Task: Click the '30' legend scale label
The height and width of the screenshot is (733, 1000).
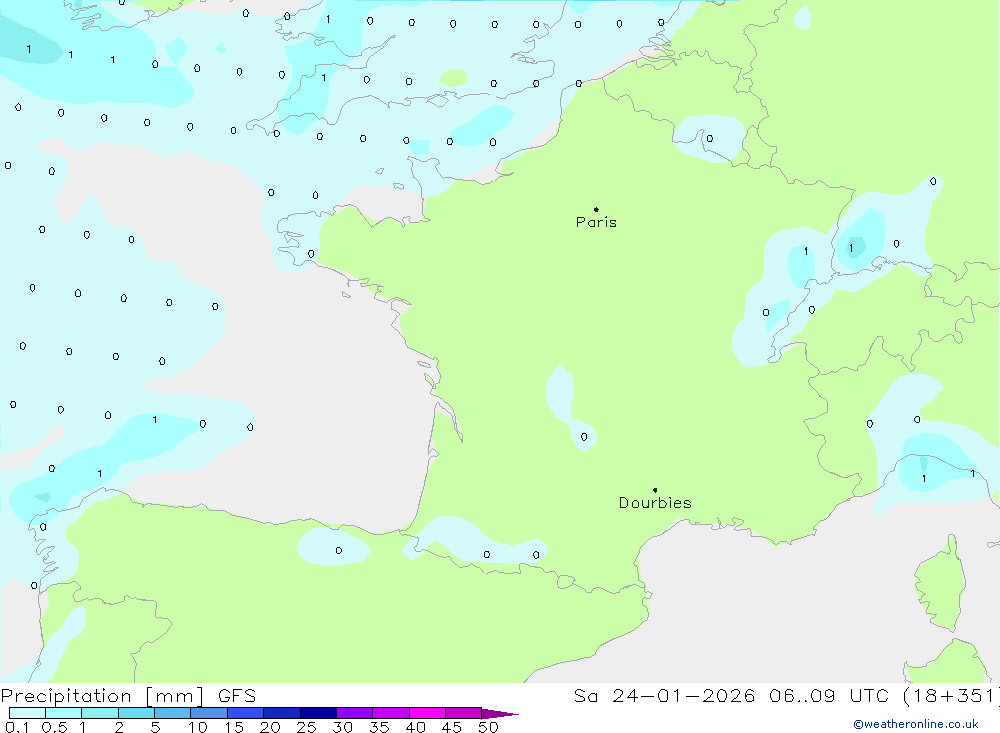Action: pos(342,727)
